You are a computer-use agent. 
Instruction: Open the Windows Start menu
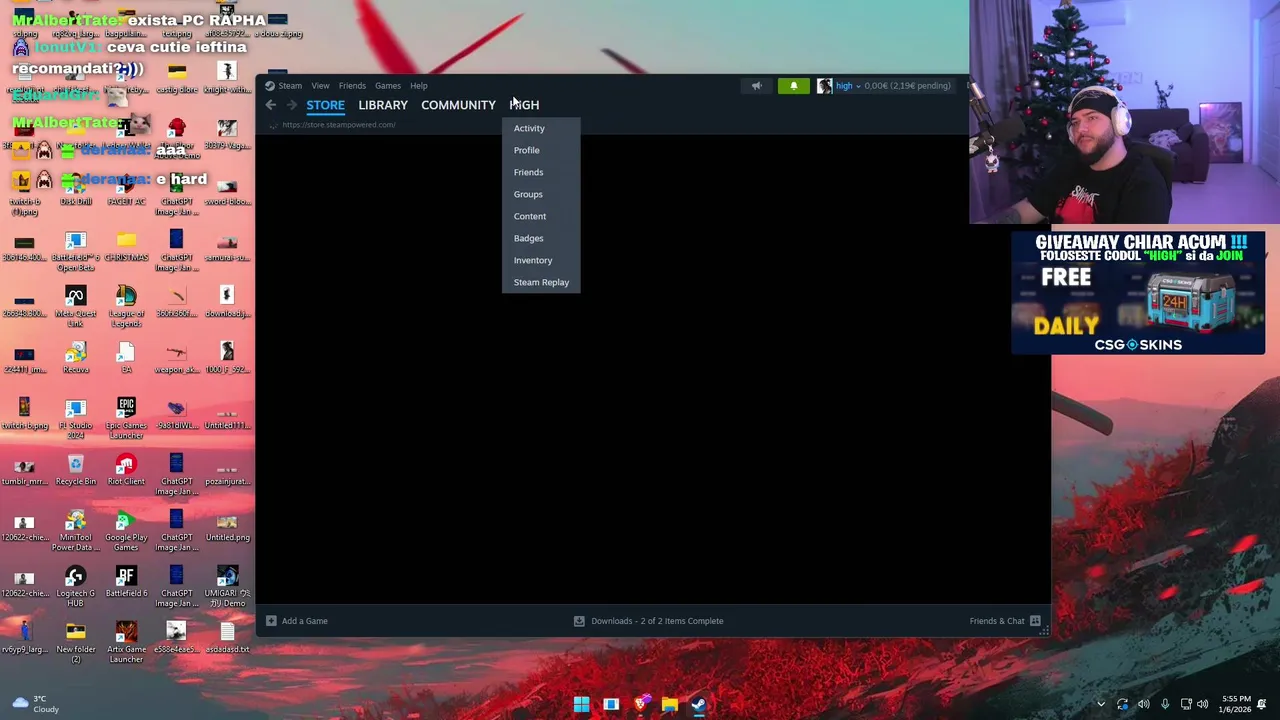pos(581,704)
